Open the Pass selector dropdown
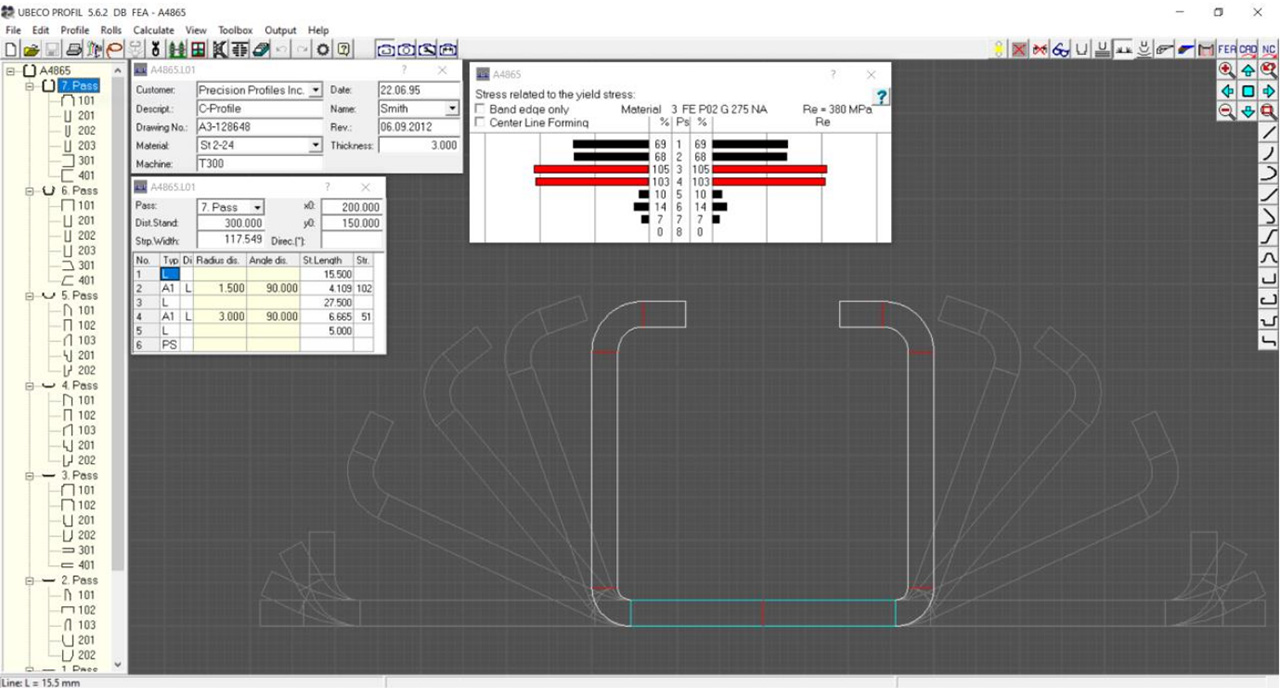 pyautogui.click(x=257, y=207)
